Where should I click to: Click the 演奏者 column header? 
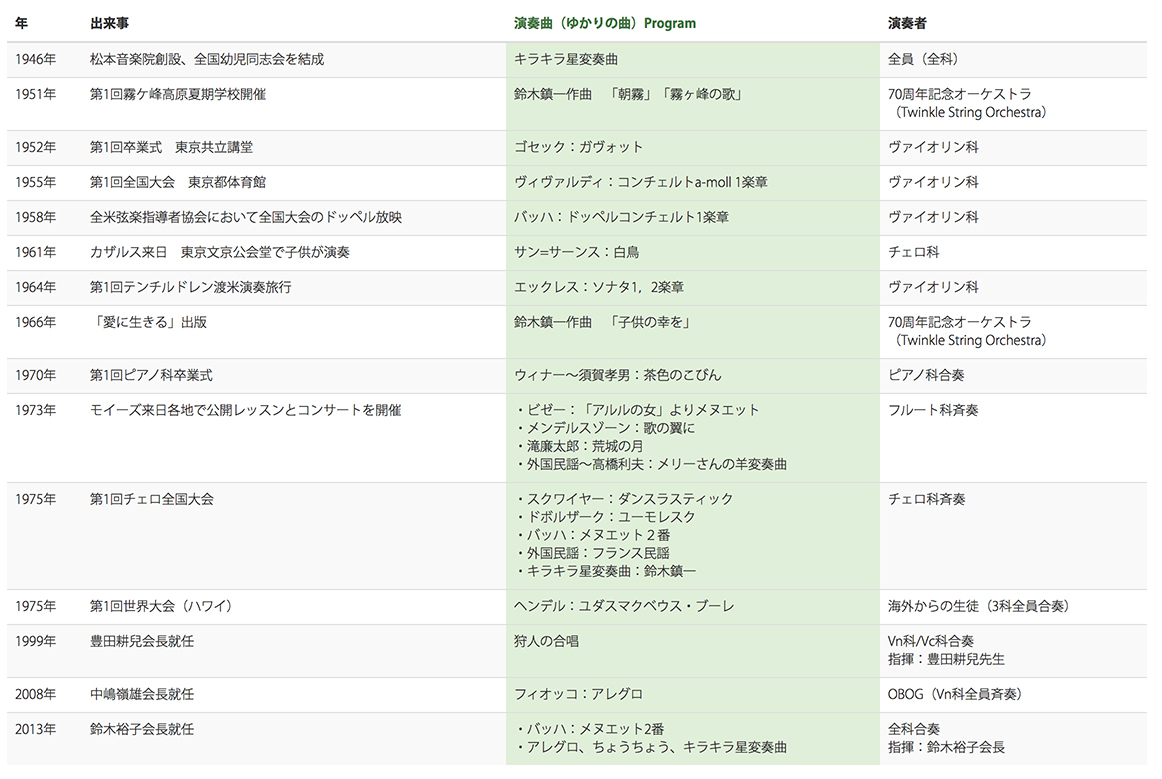click(x=907, y=23)
